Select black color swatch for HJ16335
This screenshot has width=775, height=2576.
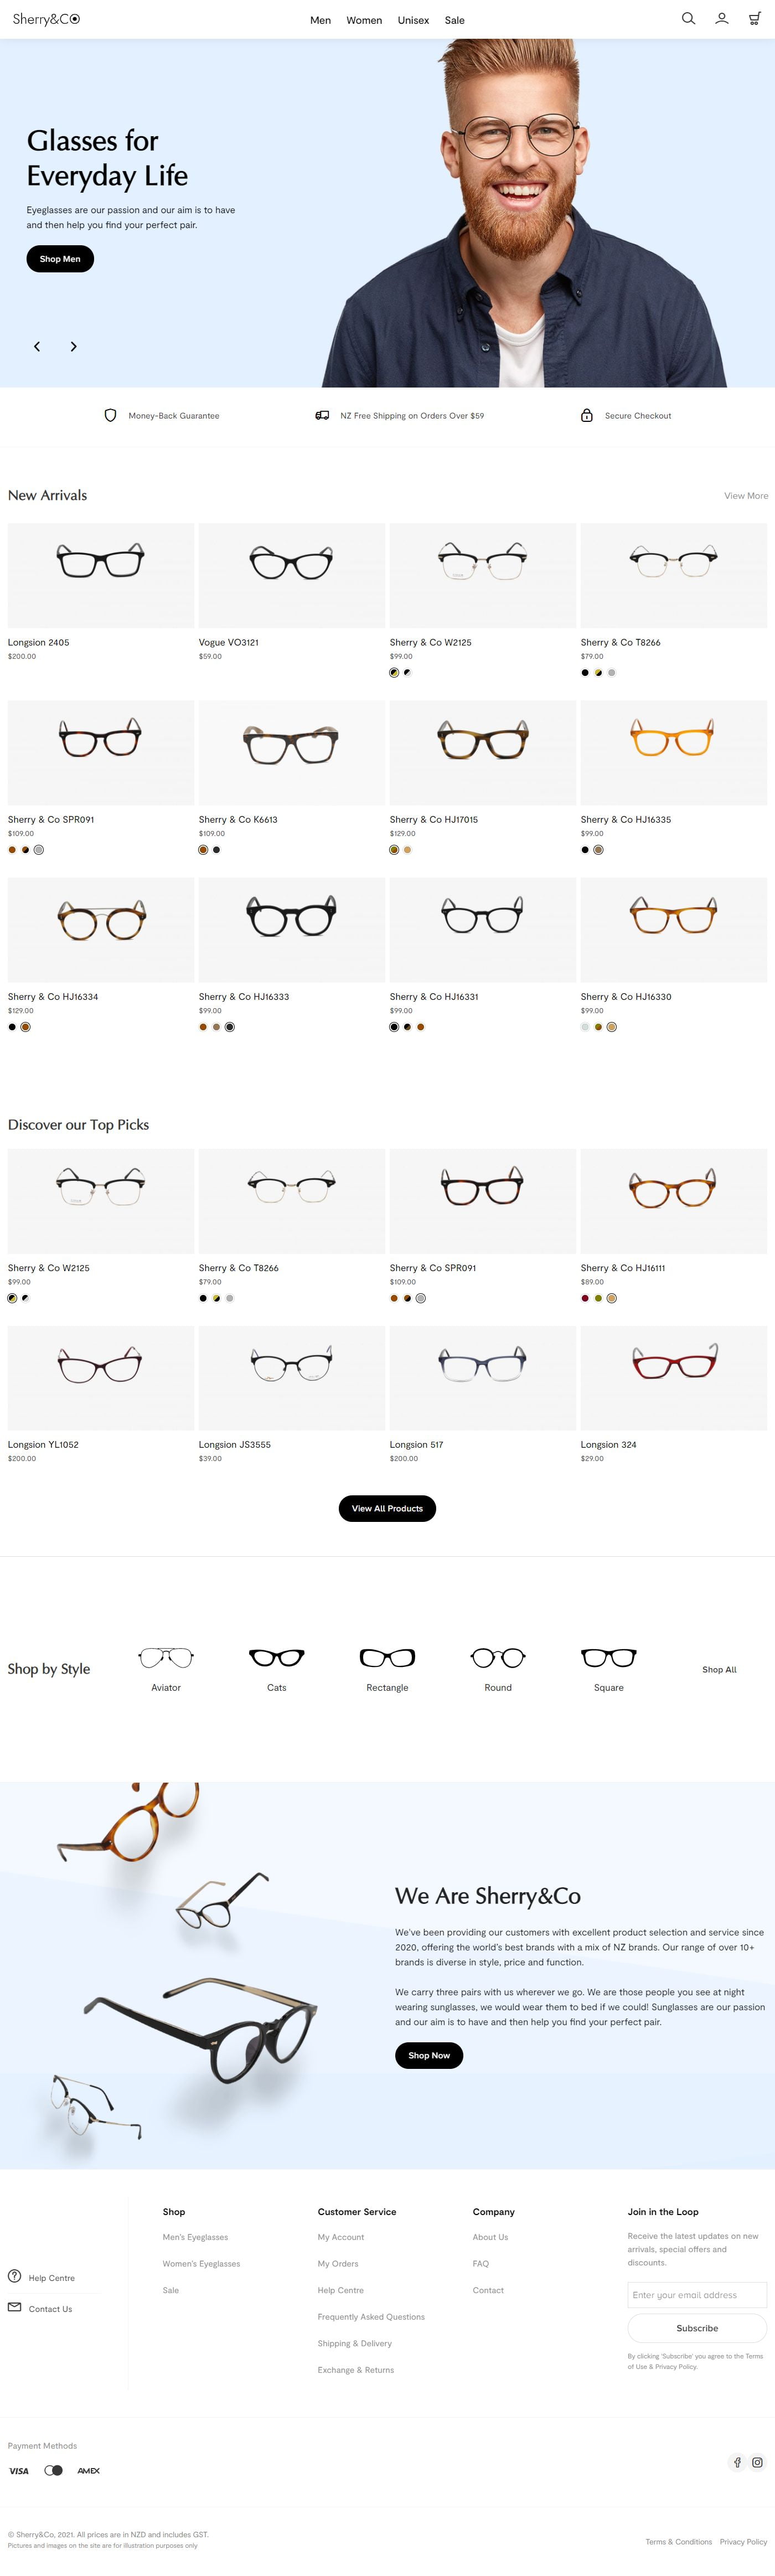tap(585, 850)
